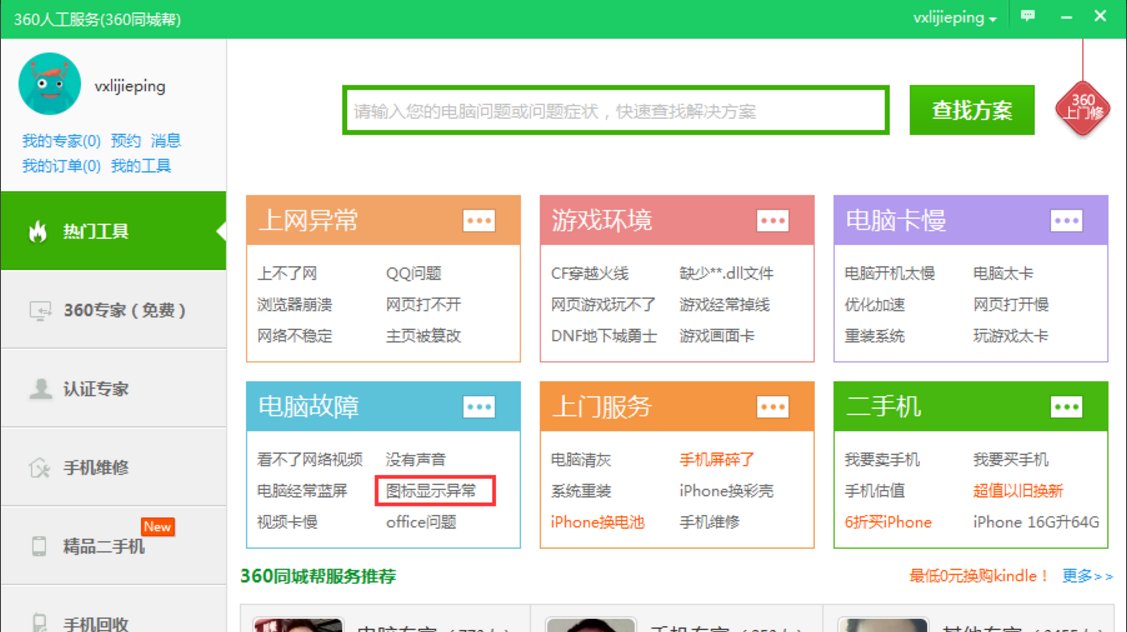
Task: Expand more topics for 上网异常
Action: tap(477, 221)
